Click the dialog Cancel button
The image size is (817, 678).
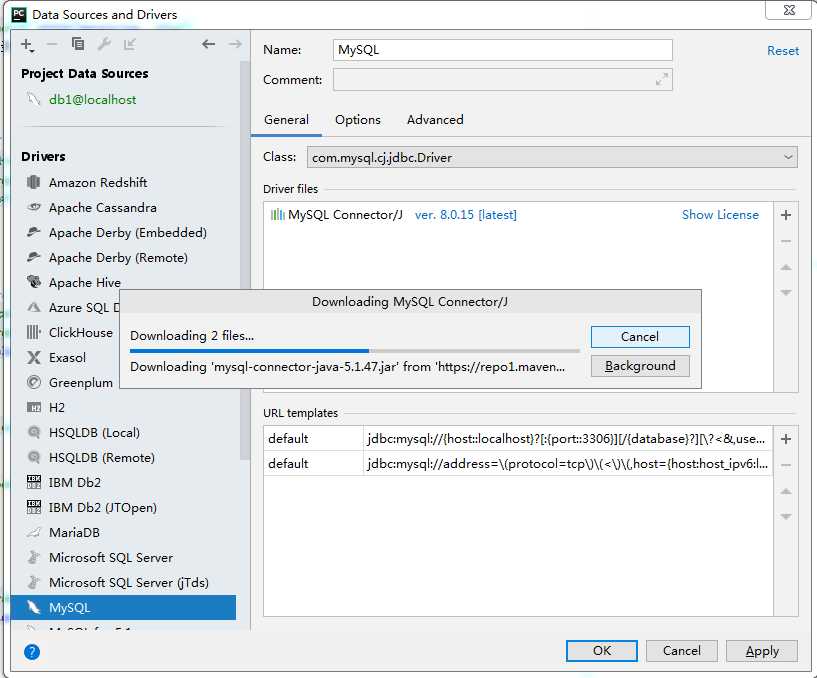click(x=682, y=651)
